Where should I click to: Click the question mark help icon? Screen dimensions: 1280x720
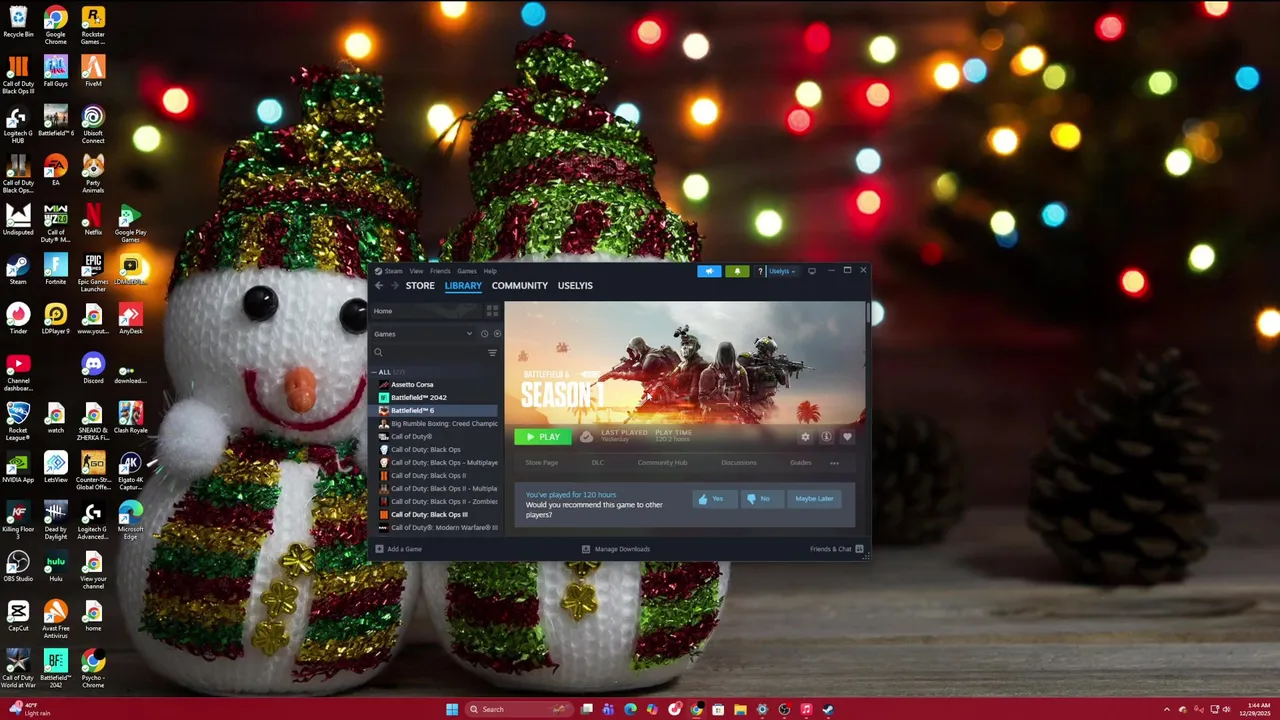click(x=760, y=271)
